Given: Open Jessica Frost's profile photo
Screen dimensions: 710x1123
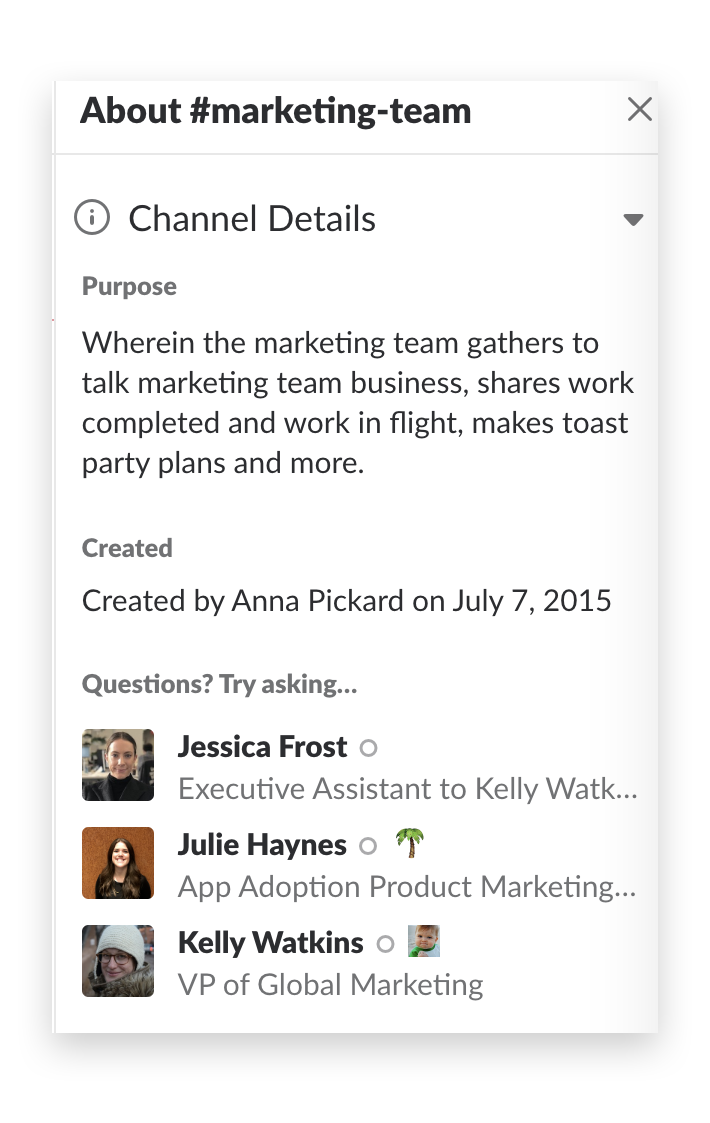Looking at the screenshot, I should click(x=118, y=764).
